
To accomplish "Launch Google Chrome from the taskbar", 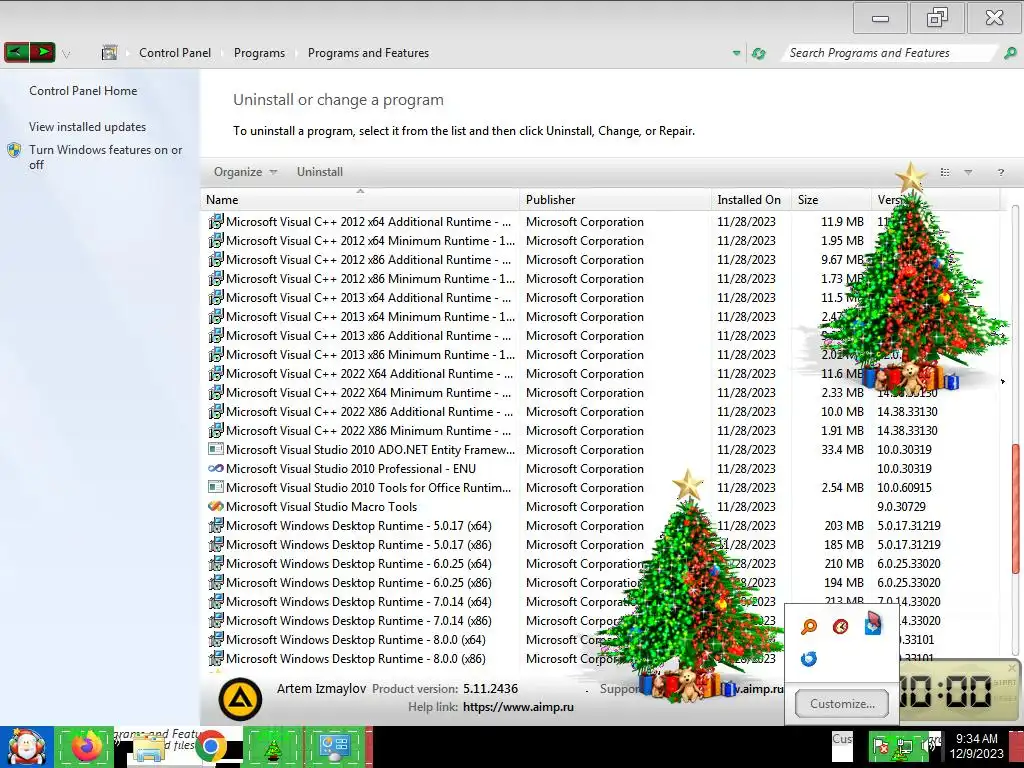I will (x=210, y=746).
